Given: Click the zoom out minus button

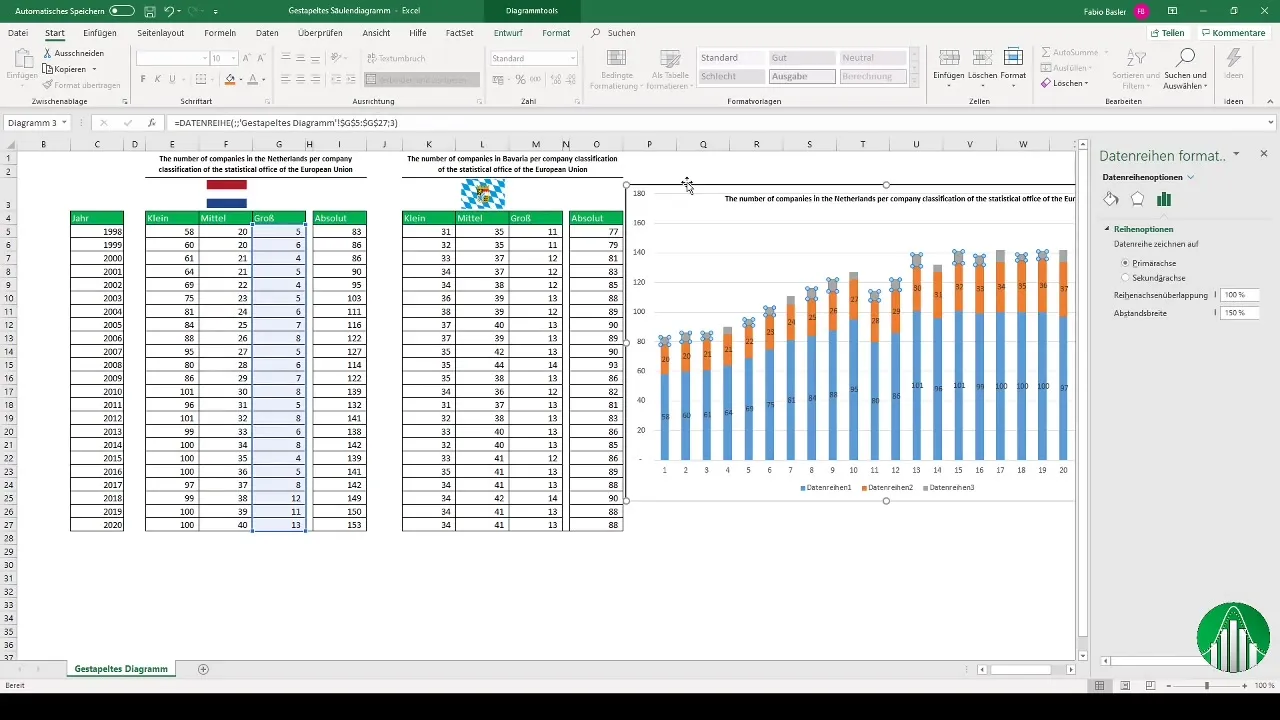Looking at the screenshot, I should (1169, 685).
